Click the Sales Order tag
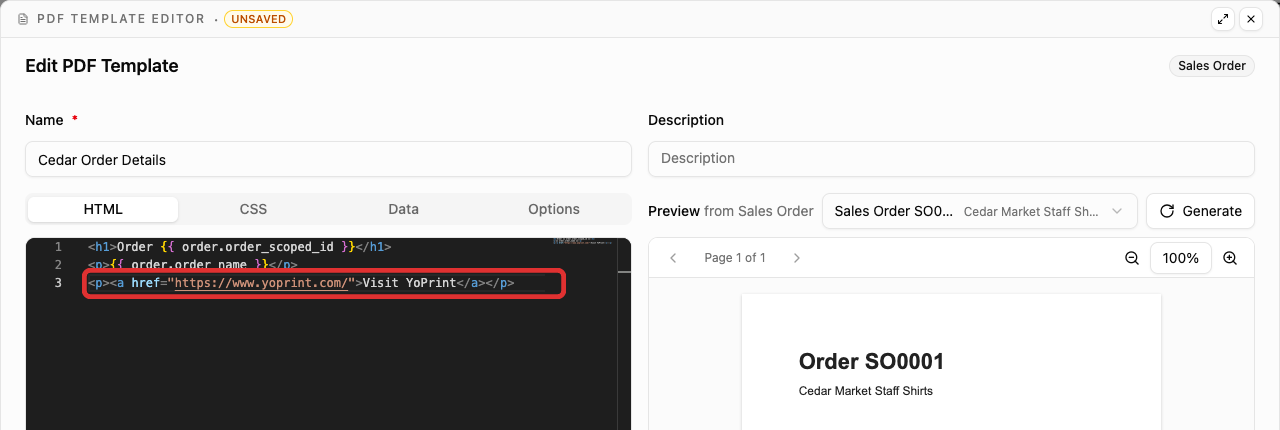 [x=1212, y=66]
